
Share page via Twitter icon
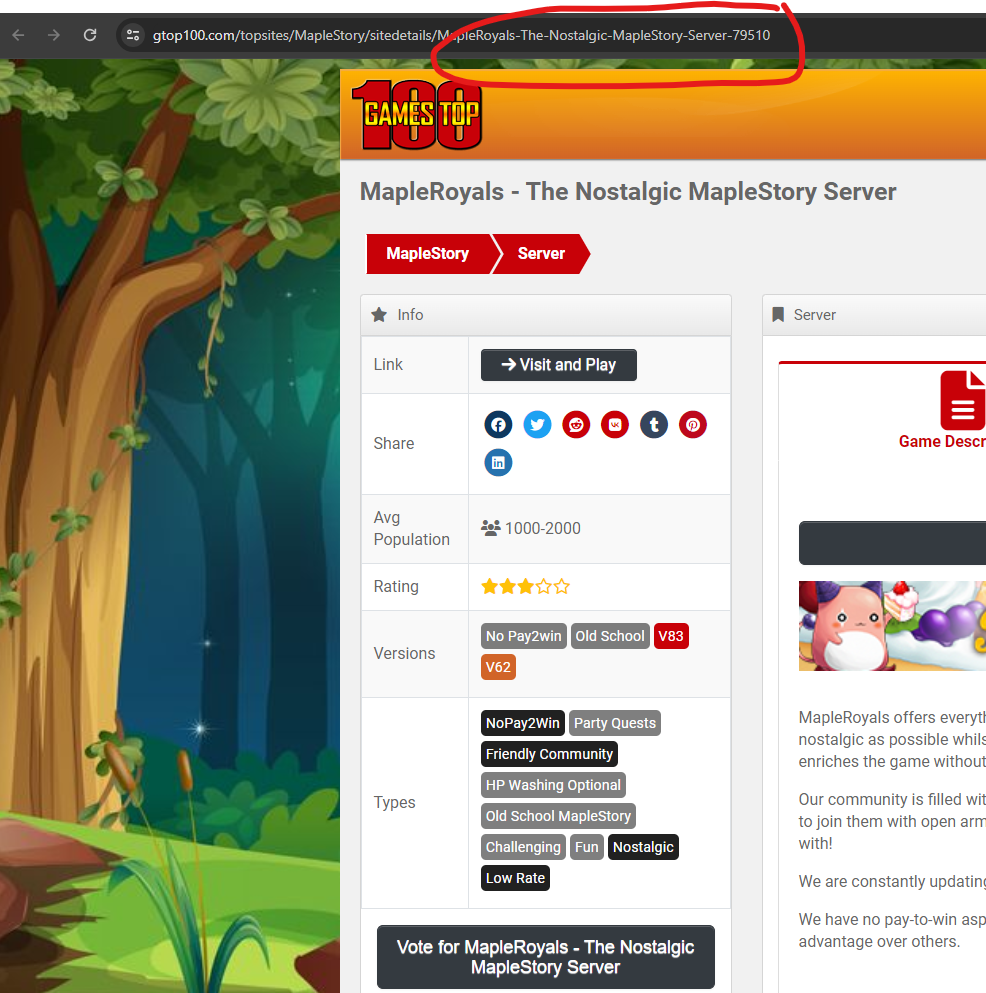tap(537, 425)
